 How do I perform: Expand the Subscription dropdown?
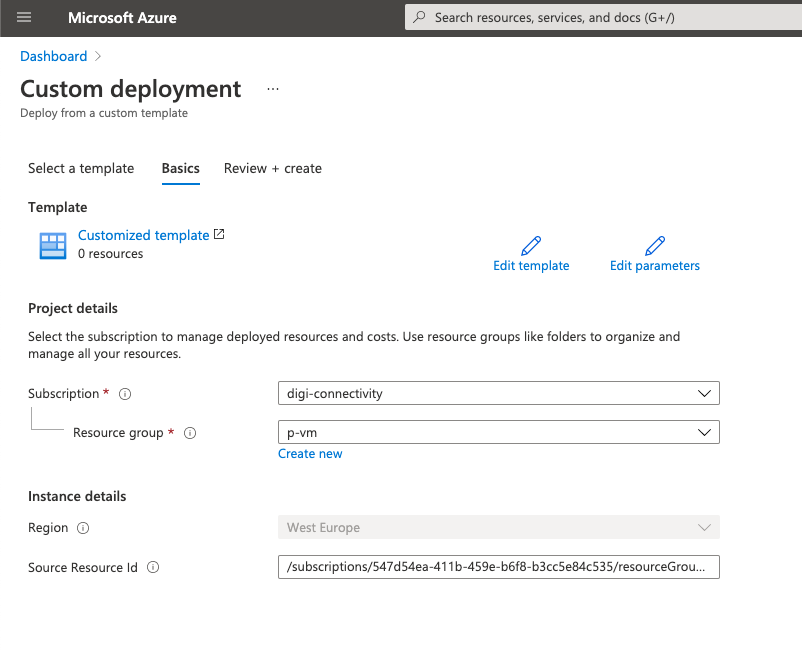[499, 393]
